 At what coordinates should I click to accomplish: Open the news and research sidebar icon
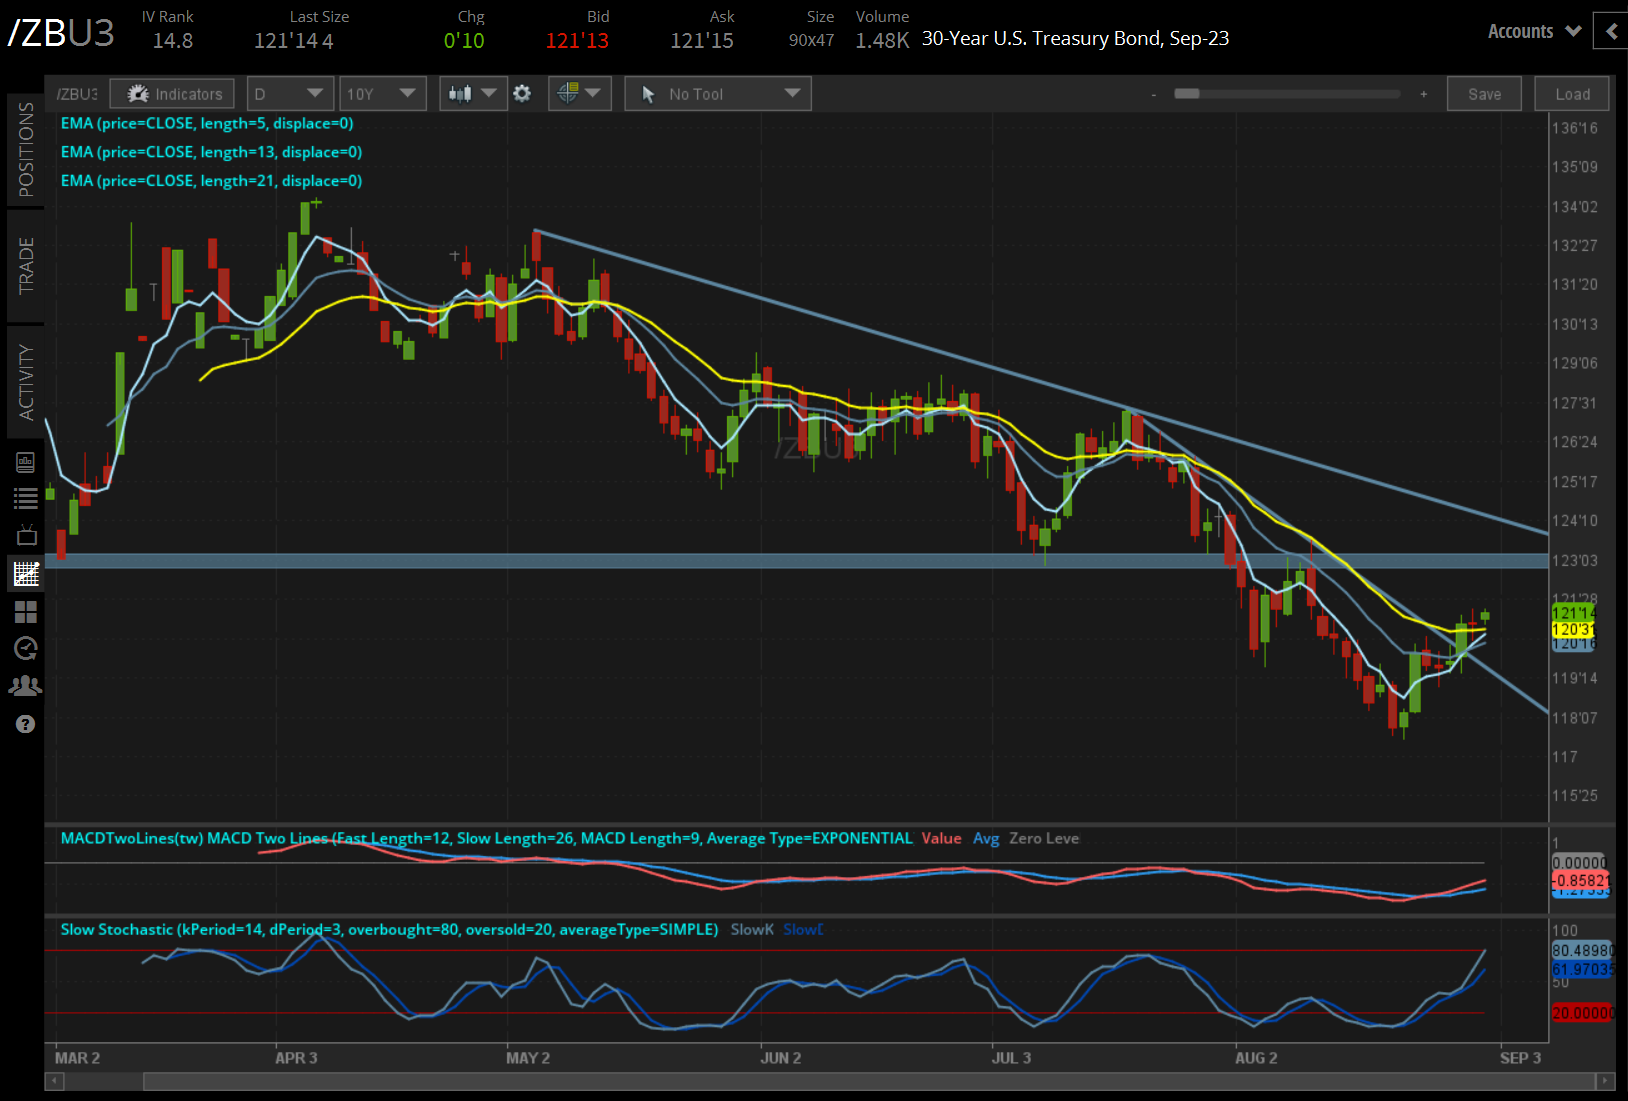tap(25, 462)
